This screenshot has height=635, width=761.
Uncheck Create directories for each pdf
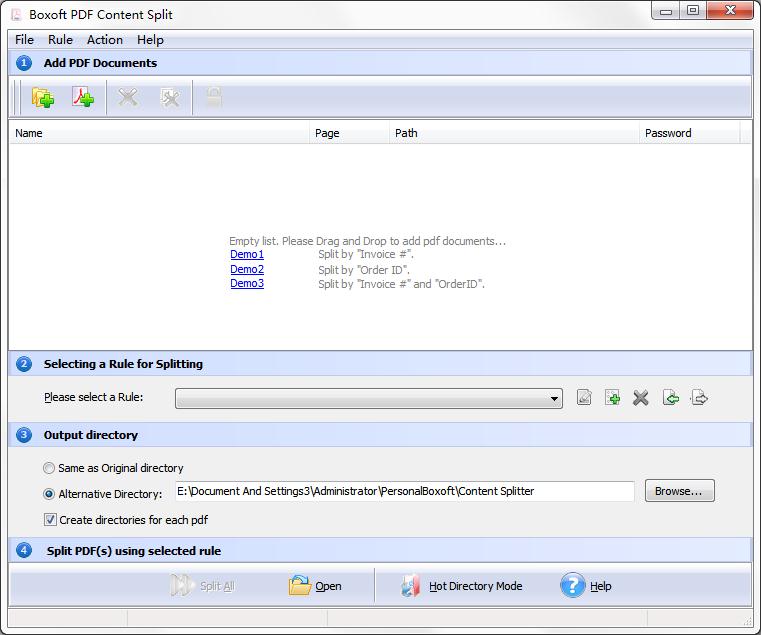point(50,520)
